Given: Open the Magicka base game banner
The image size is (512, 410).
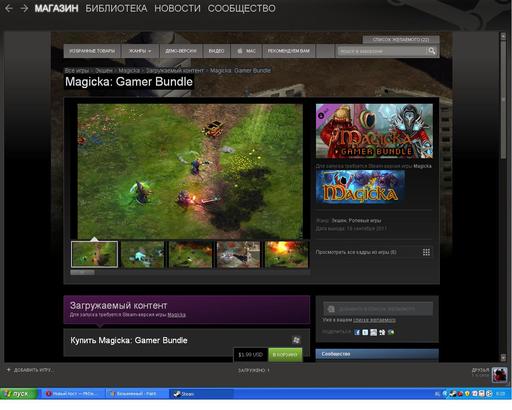Looking at the screenshot, I should click(x=360, y=187).
